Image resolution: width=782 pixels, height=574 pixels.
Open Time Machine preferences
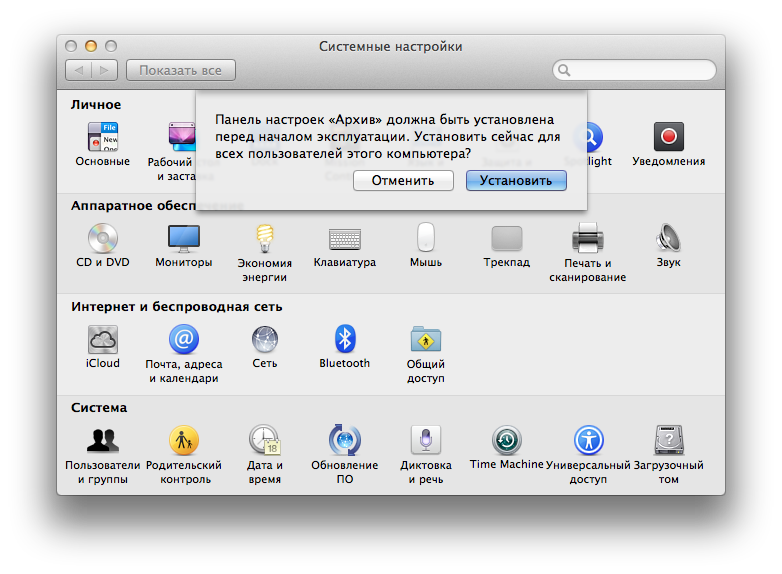[506, 441]
